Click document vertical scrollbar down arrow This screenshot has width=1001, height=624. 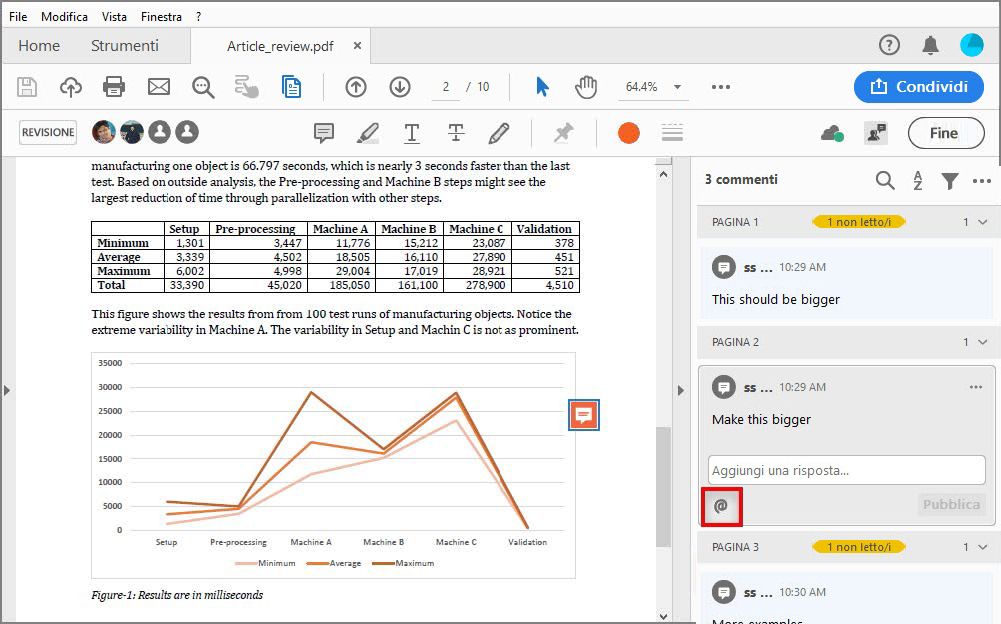[664, 616]
